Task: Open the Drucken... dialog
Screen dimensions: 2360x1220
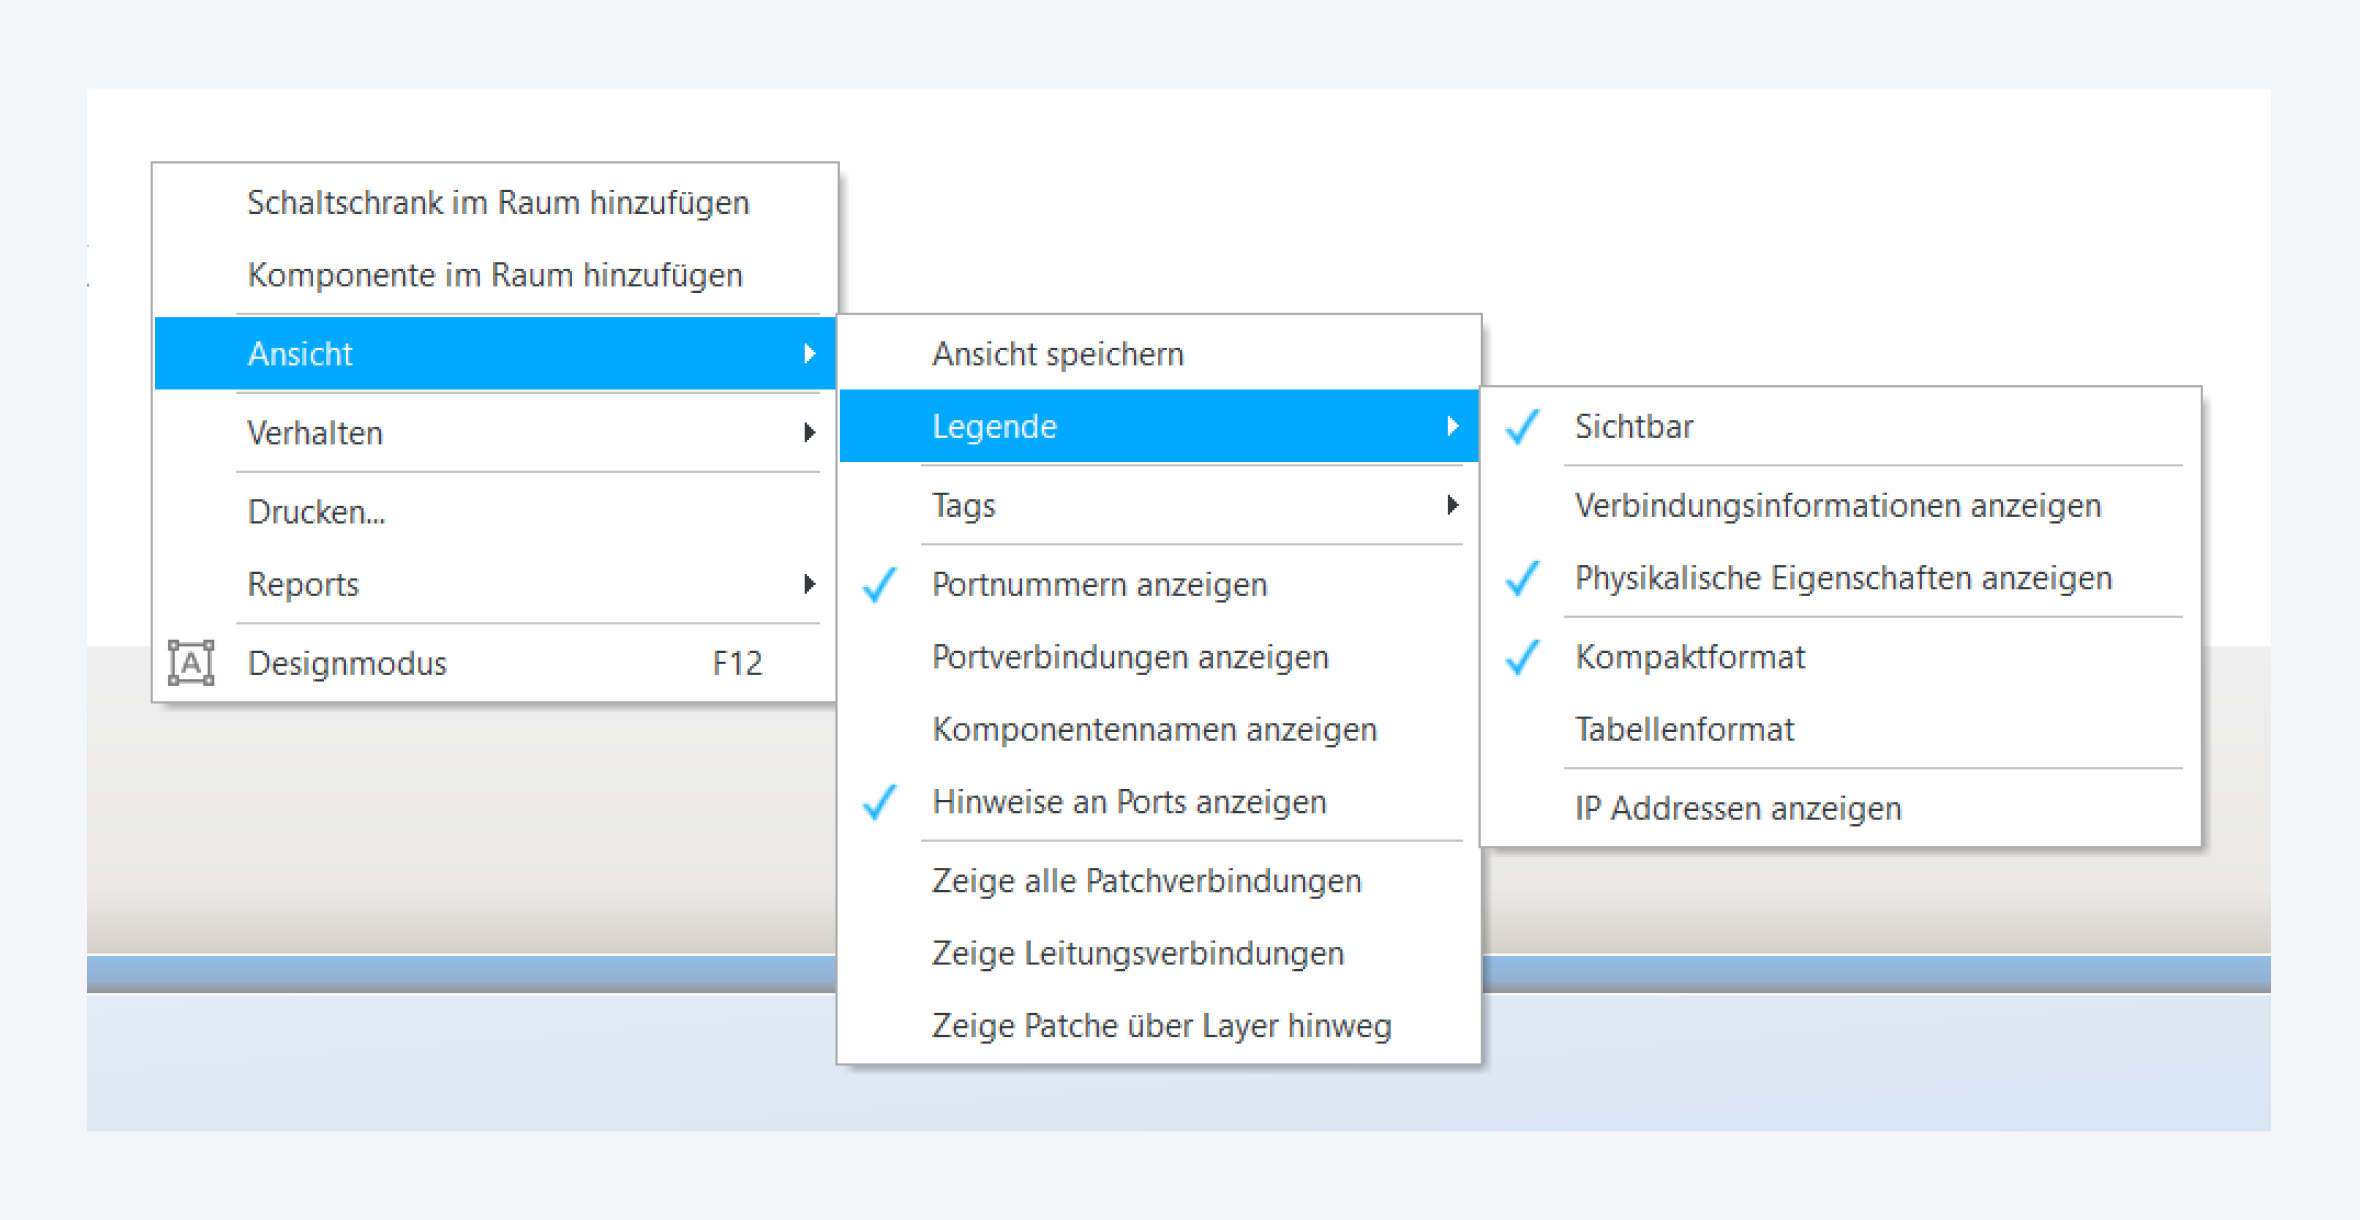Action: coord(316,512)
